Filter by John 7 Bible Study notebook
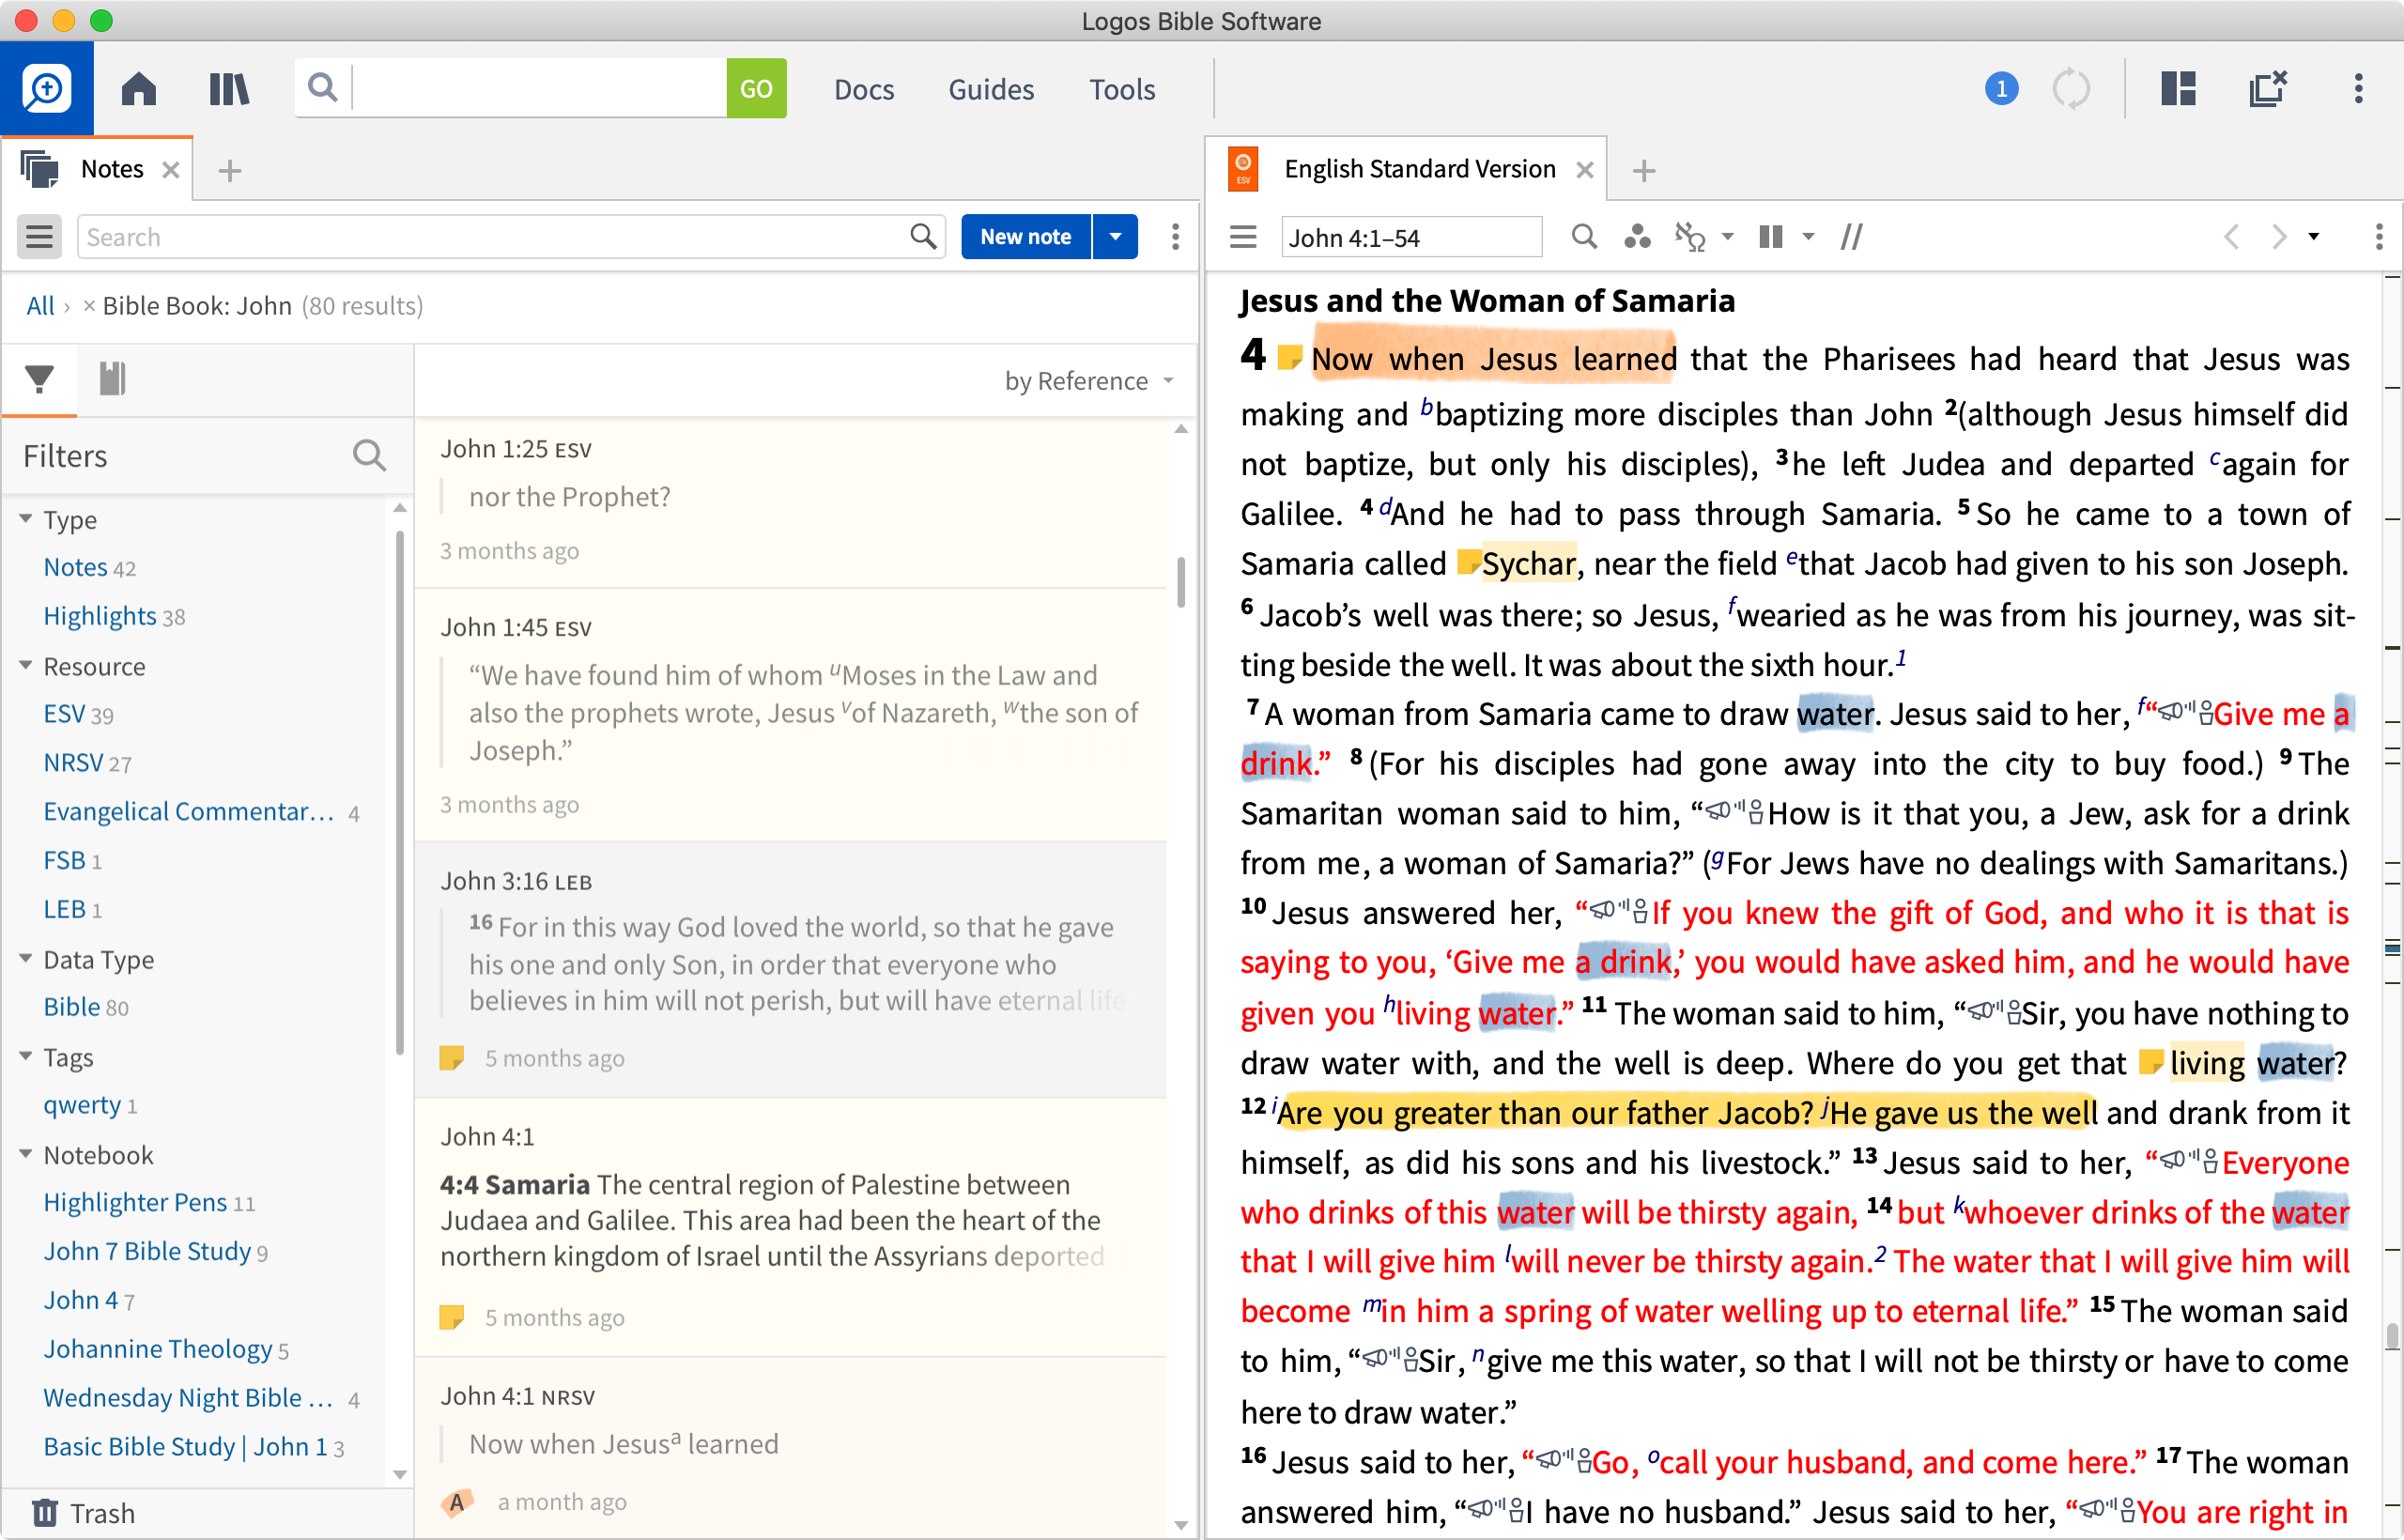Viewport: 2404px width, 1540px height. pyautogui.click(x=147, y=1251)
